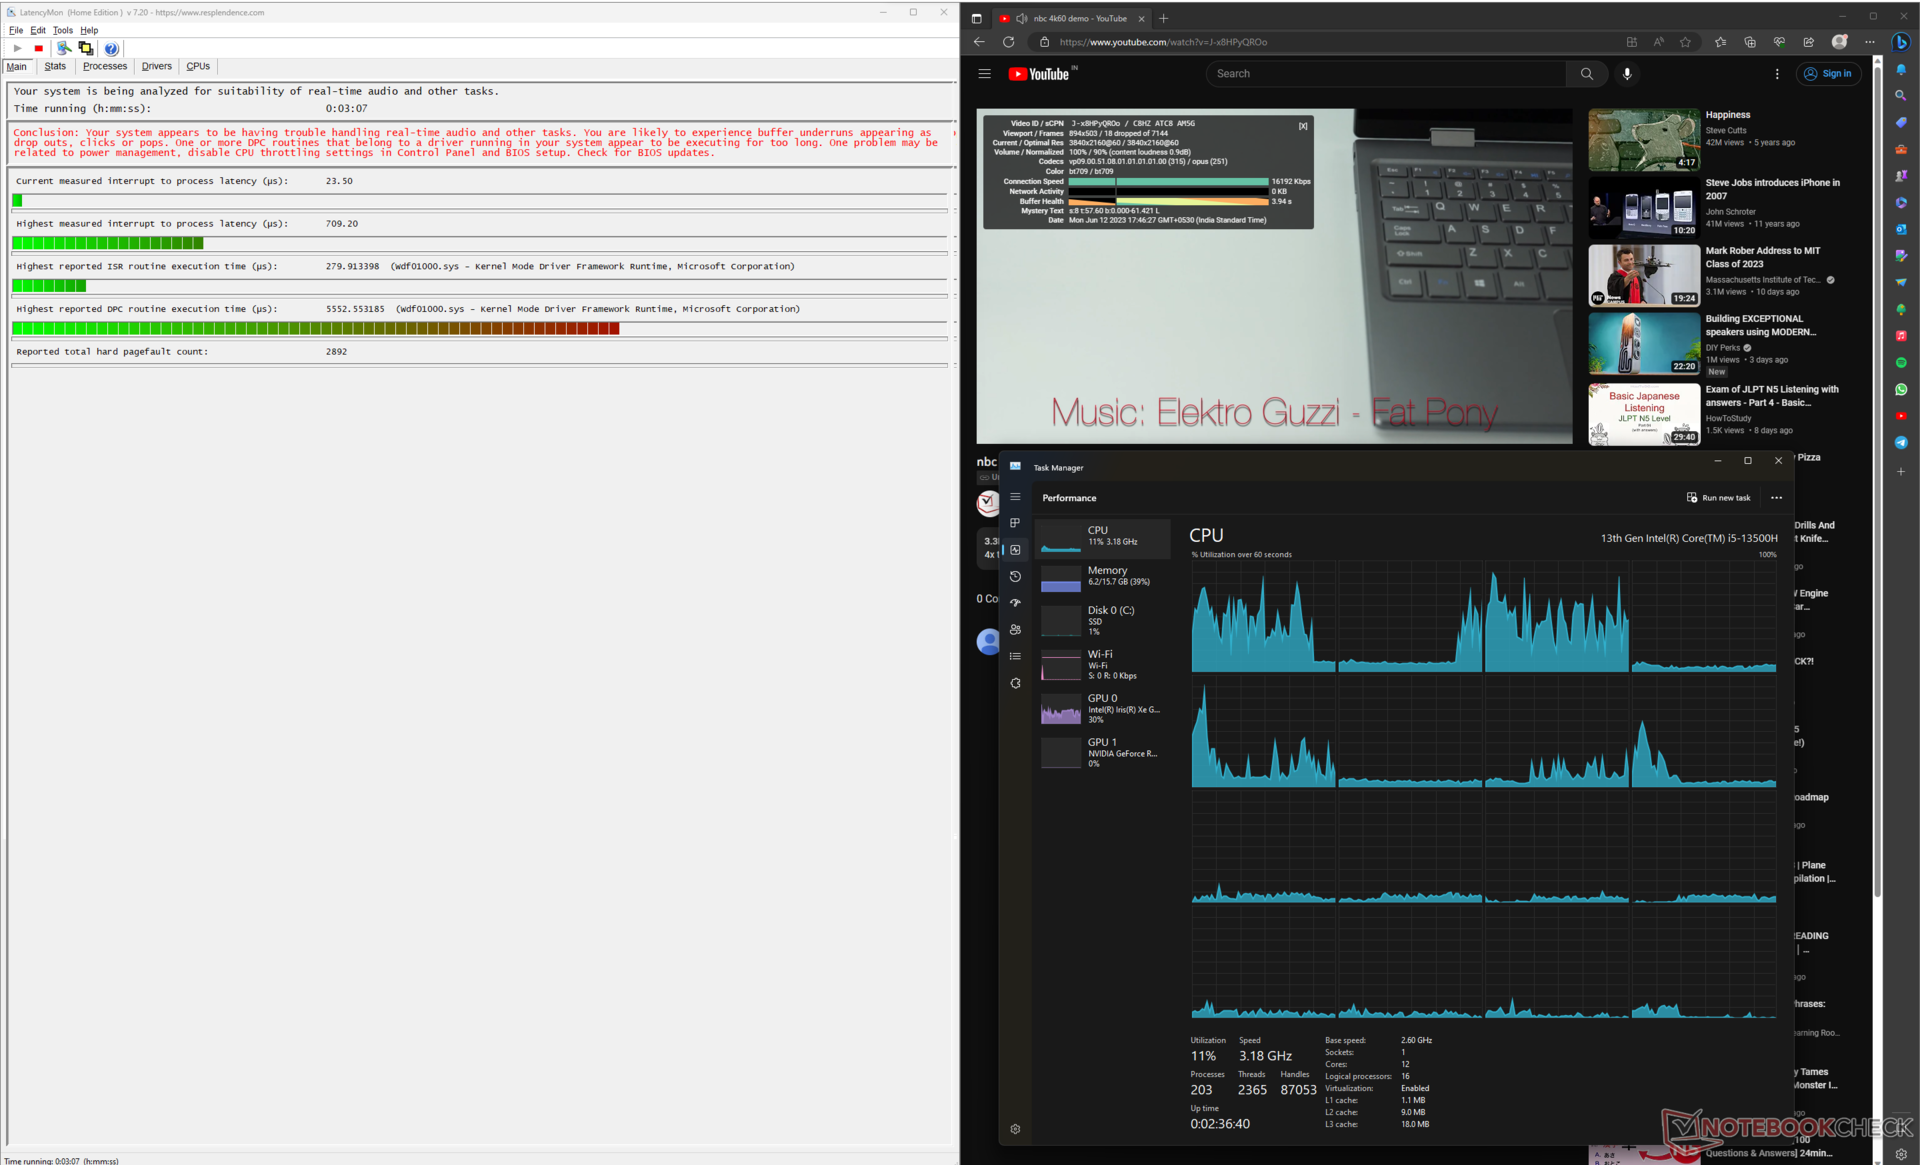Open Task Manager settings gear
The image size is (1920, 1165).
[x=1015, y=1129]
